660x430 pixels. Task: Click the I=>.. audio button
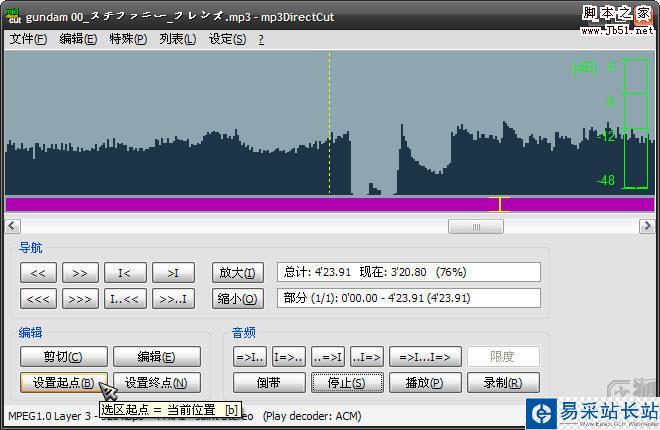[x=289, y=357]
